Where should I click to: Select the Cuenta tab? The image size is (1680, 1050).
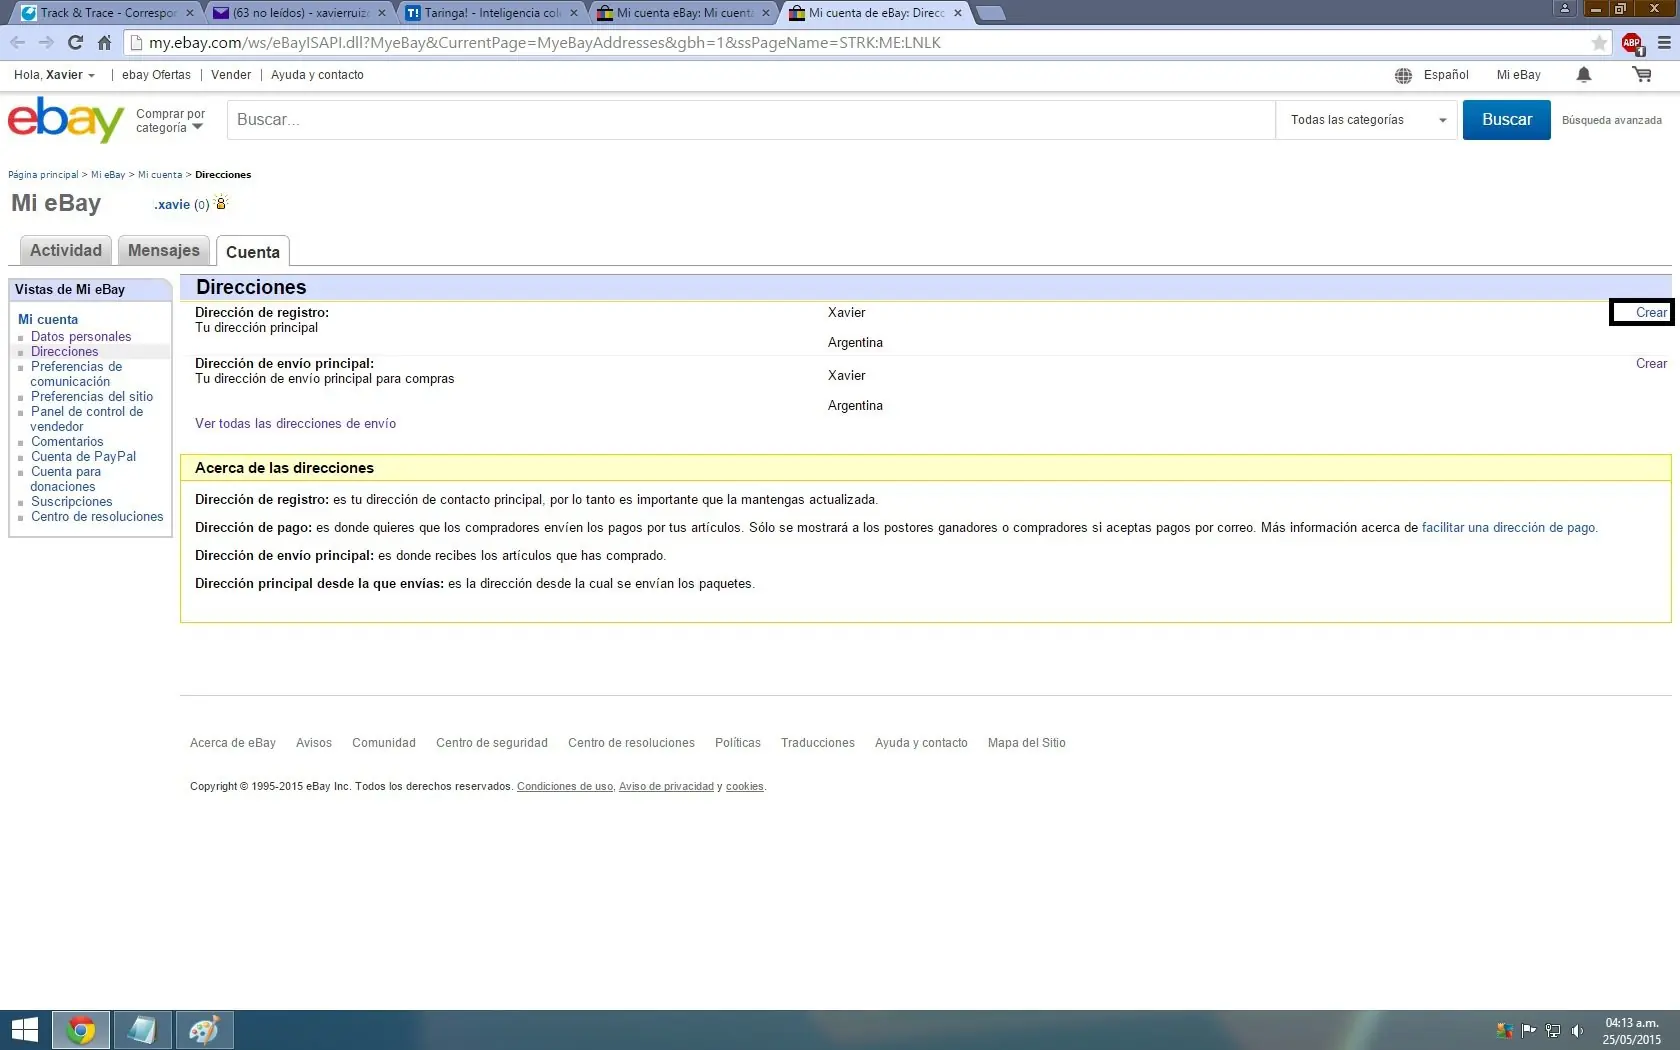[253, 252]
